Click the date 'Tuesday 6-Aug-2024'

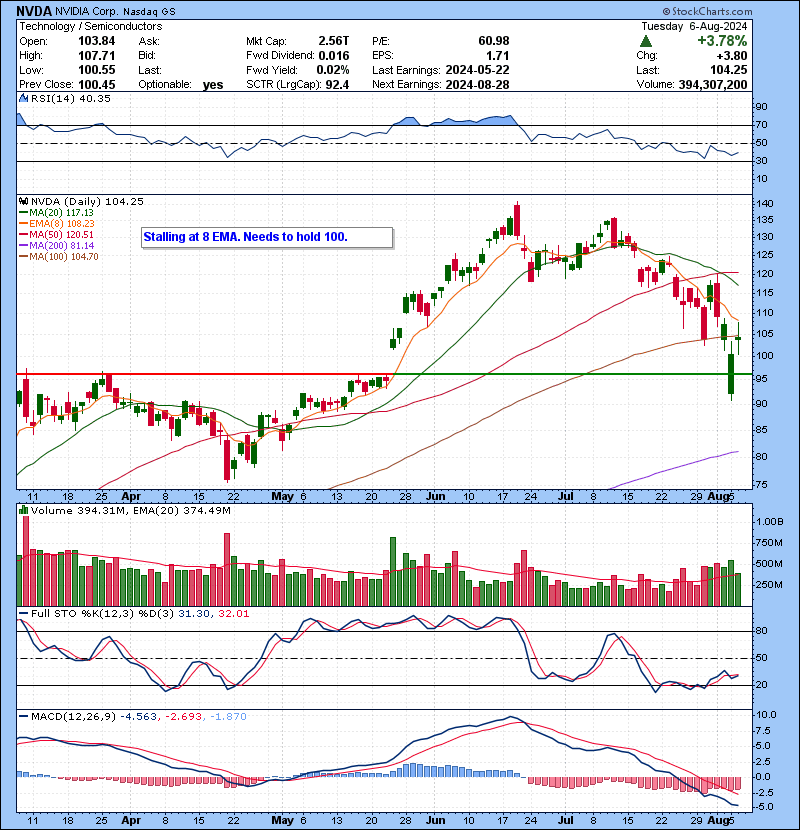click(x=694, y=26)
